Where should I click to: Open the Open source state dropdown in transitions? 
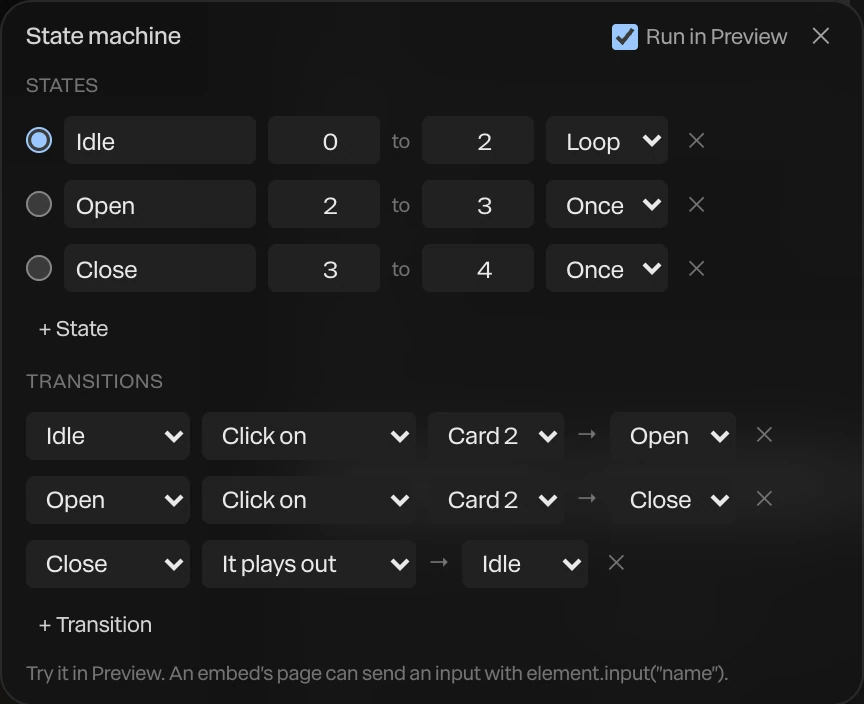tap(108, 500)
